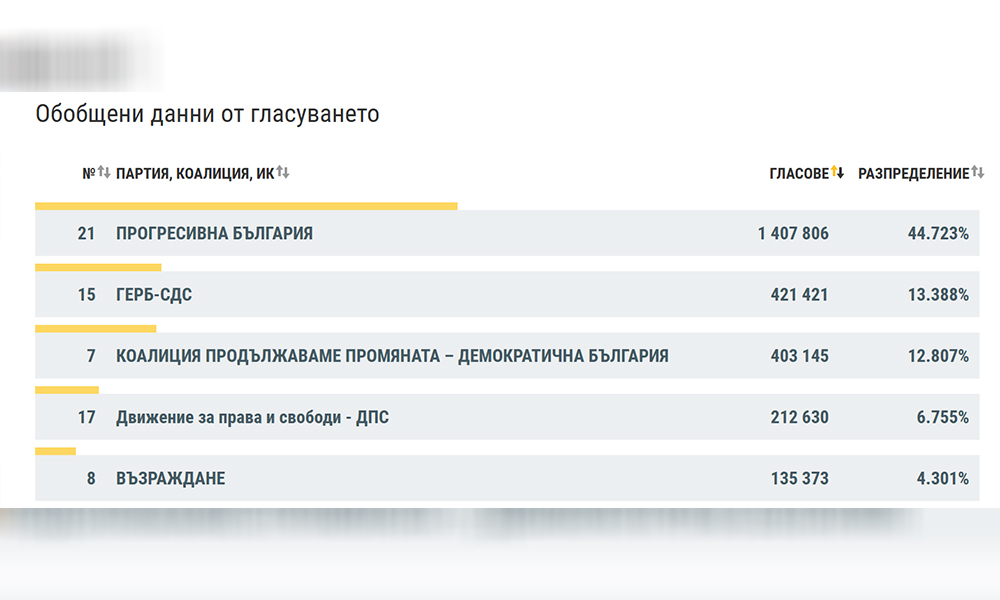Click the yellow bar above ВЪЗРАЖДАНЕ
This screenshot has width=1000, height=600.
point(55,451)
